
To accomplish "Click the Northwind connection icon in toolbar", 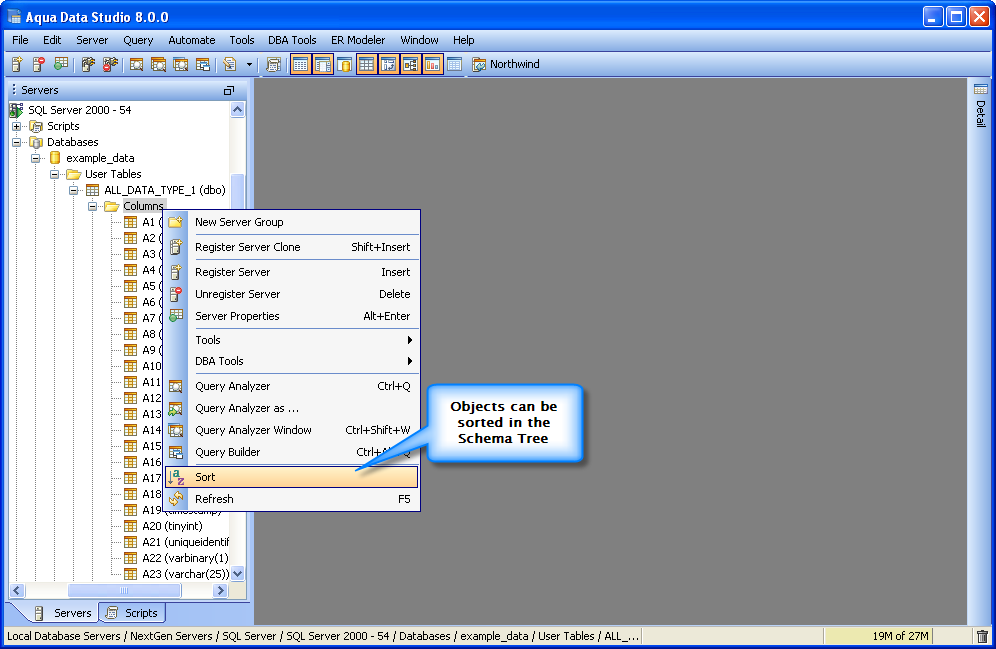I will click(479, 64).
